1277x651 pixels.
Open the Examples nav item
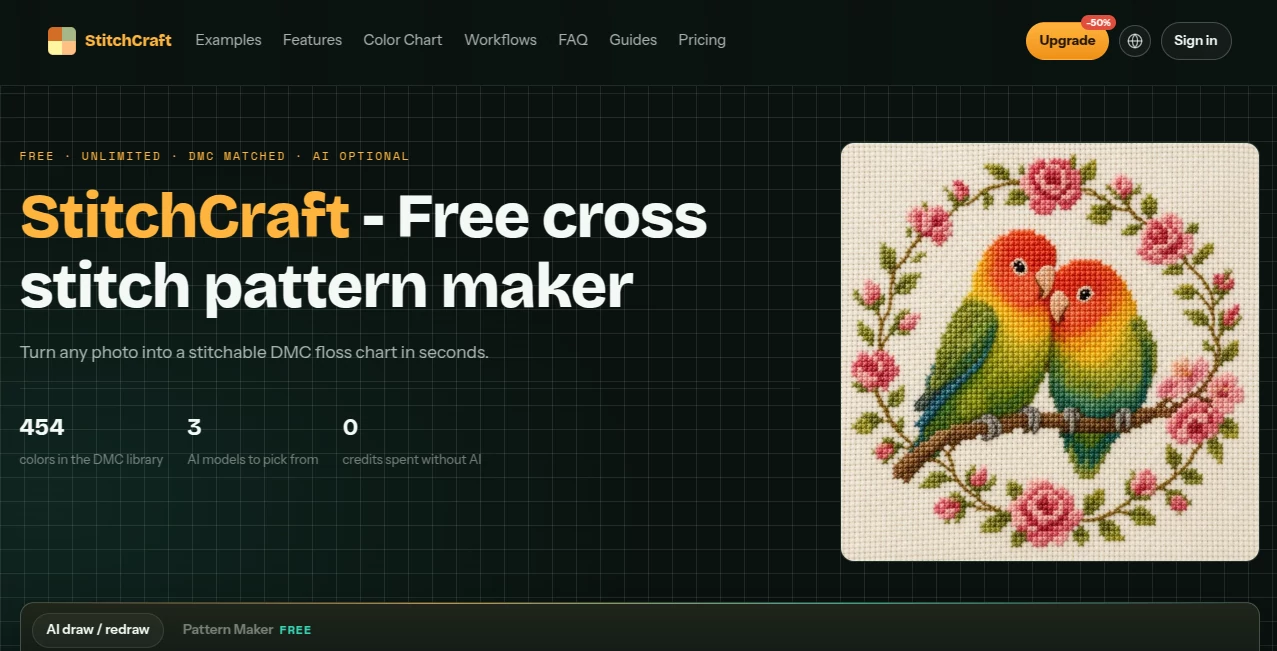(228, 40)
